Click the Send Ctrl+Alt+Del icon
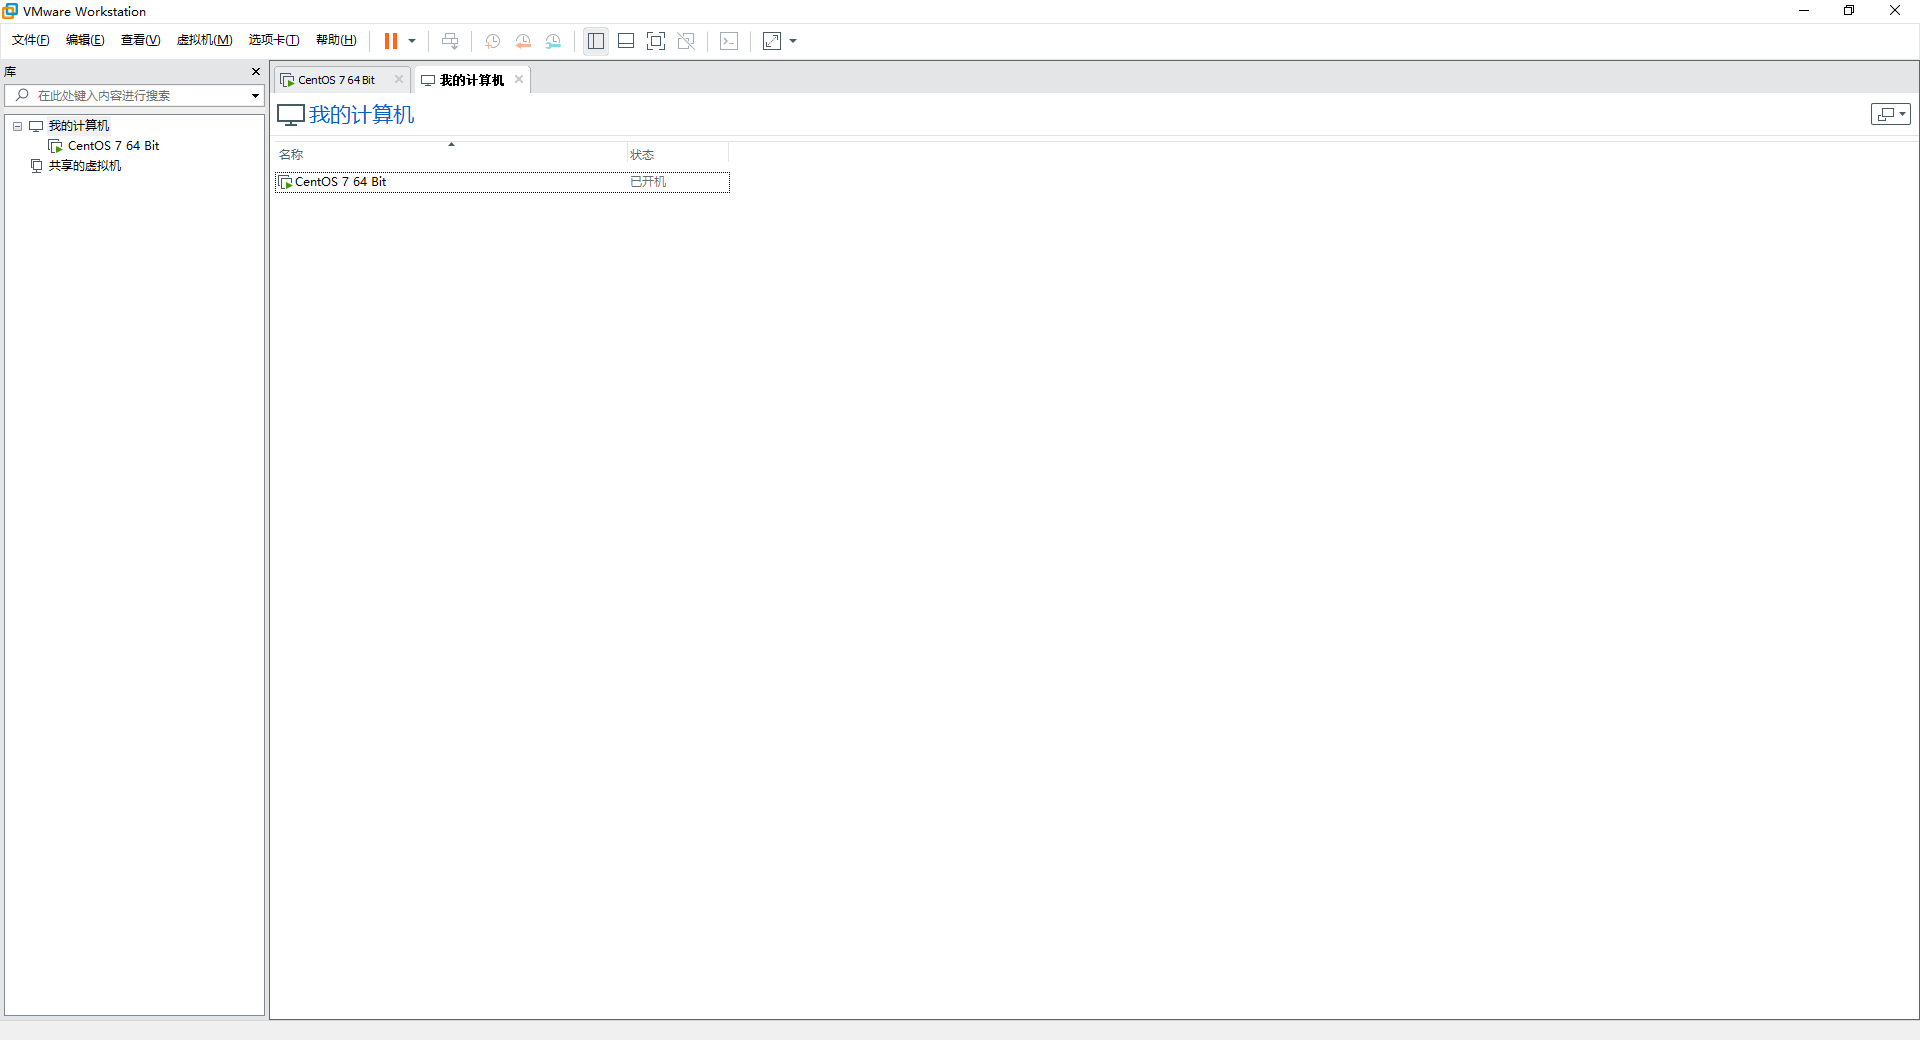The height and width of the screenshot is (1040, 1920). click(x=450, y=41)
